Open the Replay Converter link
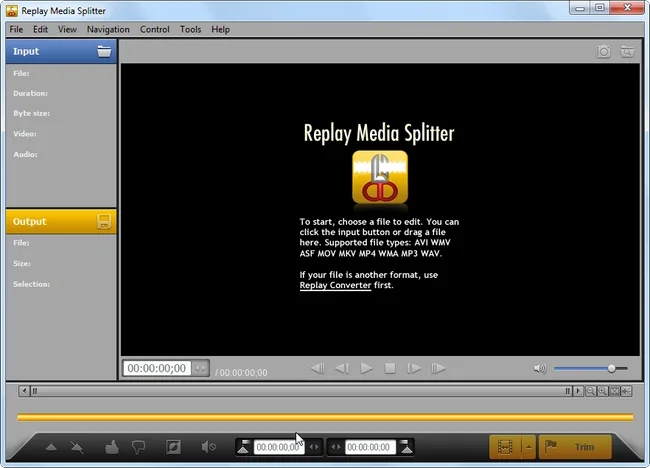Viewport: 650px width, 468px height. point(335,285)
